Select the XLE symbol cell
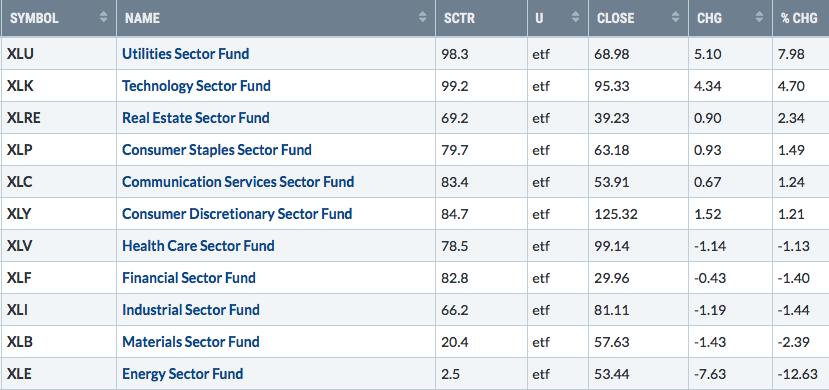 59,374
